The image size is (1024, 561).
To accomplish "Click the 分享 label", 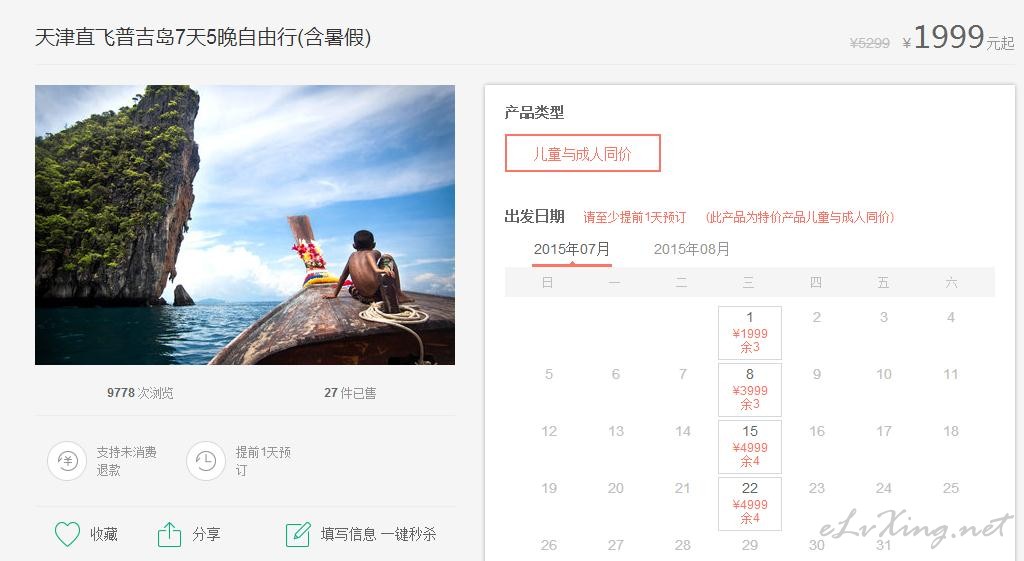I will (x=206, y=534).
